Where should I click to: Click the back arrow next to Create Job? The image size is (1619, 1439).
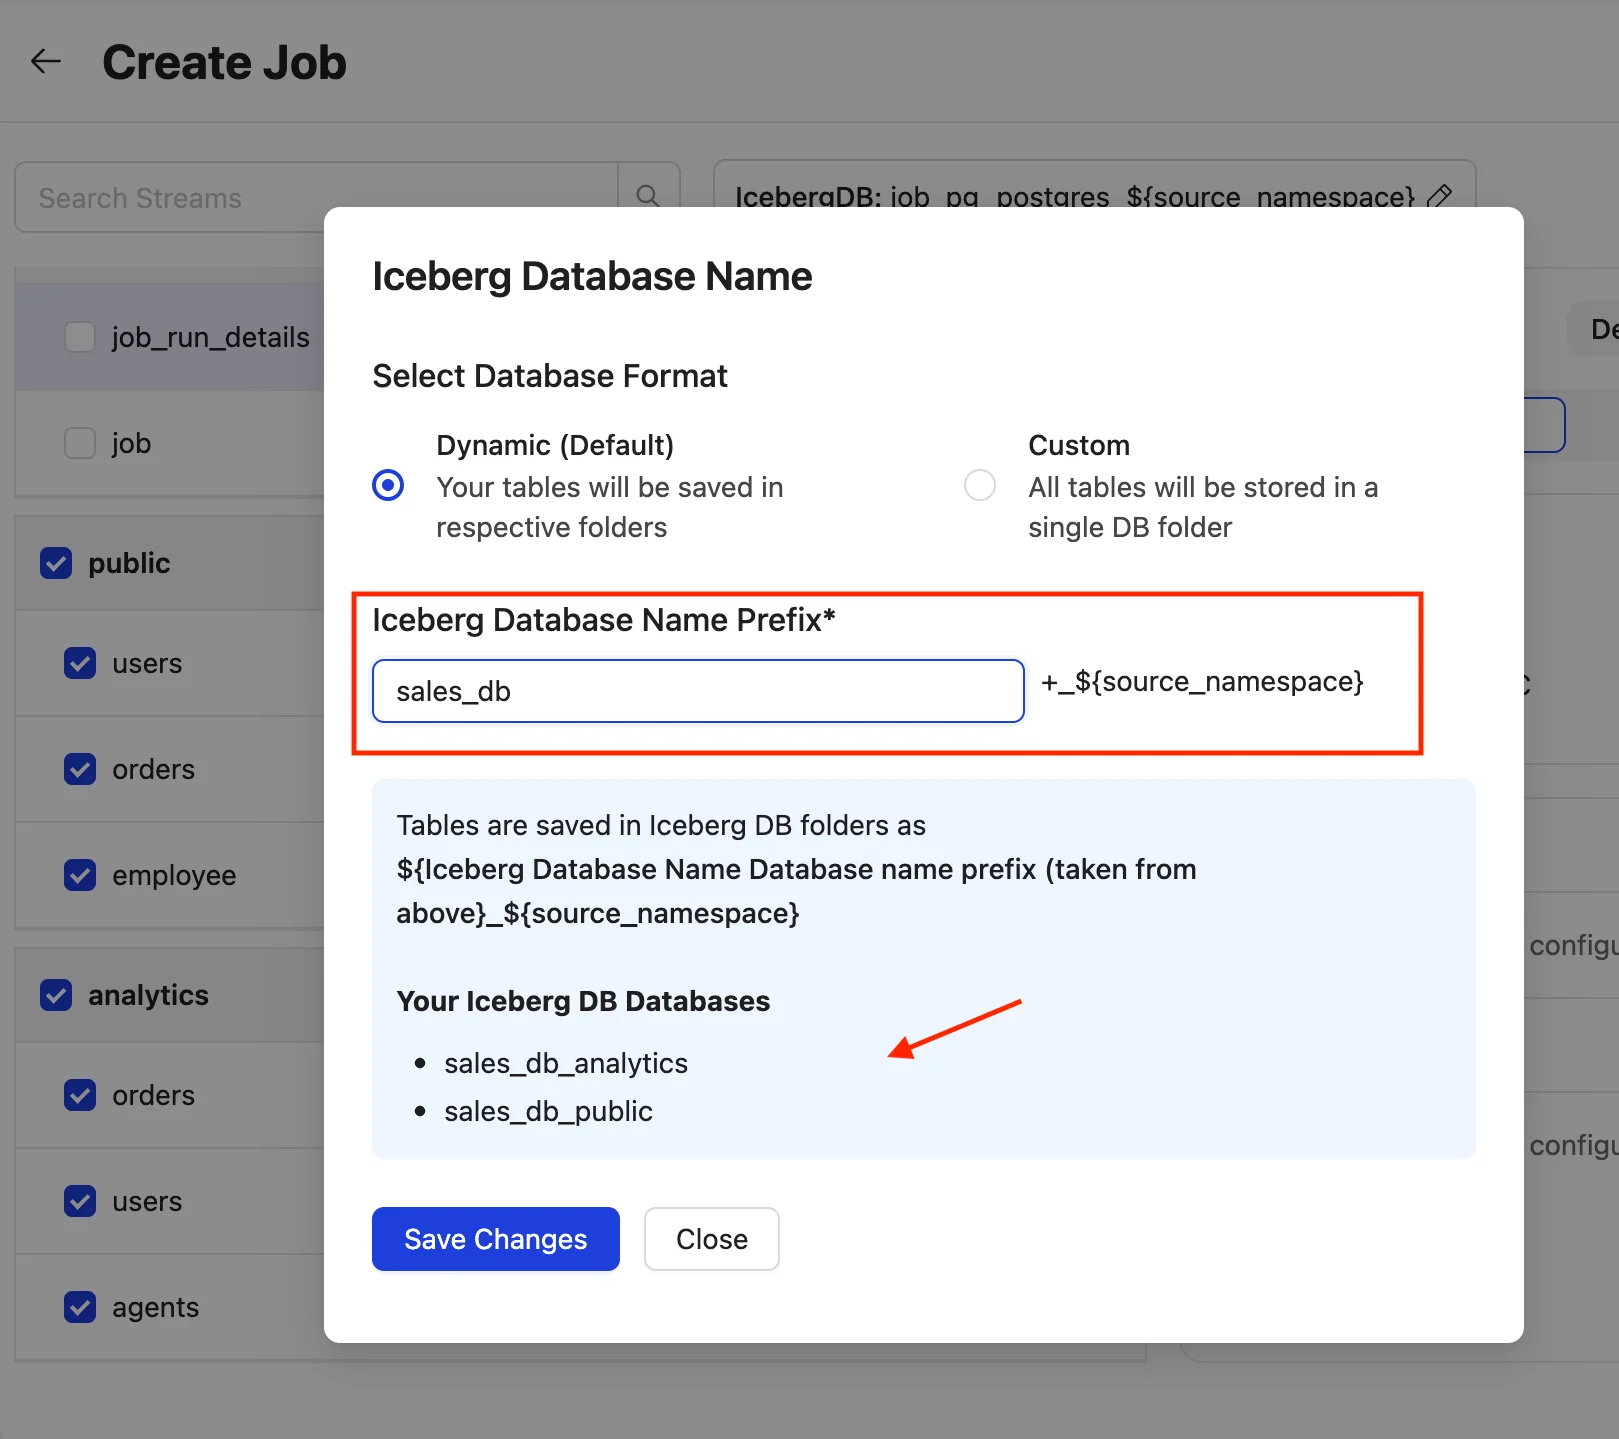tap(46, 62)
